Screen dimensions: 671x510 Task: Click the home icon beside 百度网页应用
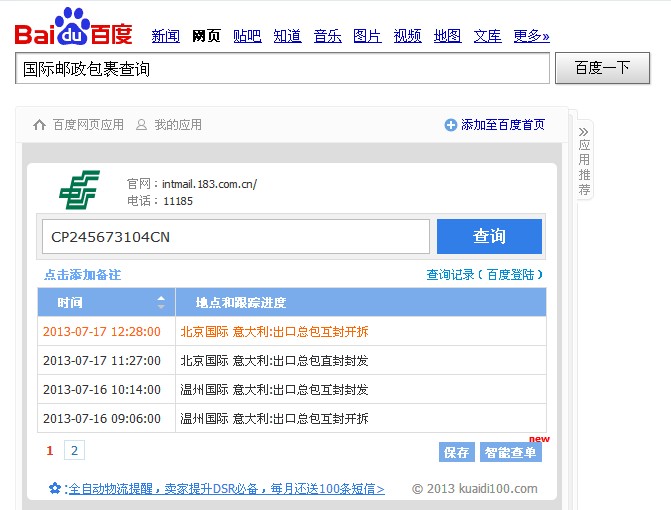pyautogui.click(x=39, y=125)
